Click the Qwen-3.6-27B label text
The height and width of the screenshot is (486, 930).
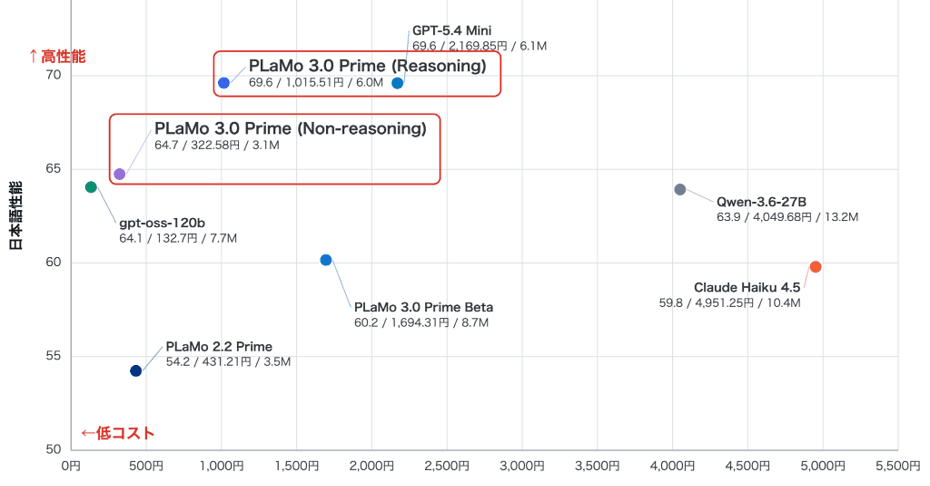click(761, 202)
